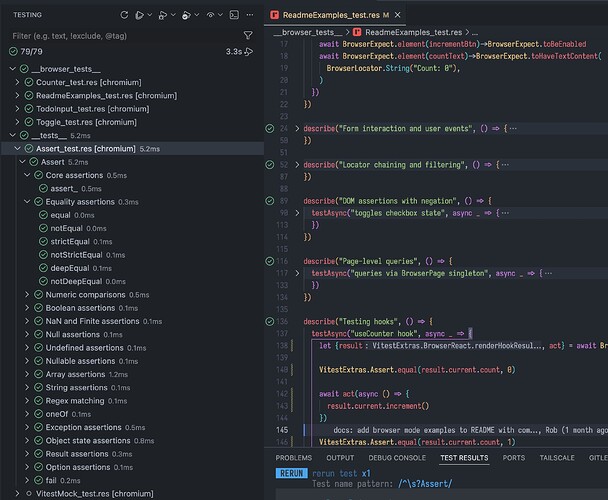This screenshot has height=500, width=608.
Task: Click gutter pass icon at line 24
Action: 270,129
